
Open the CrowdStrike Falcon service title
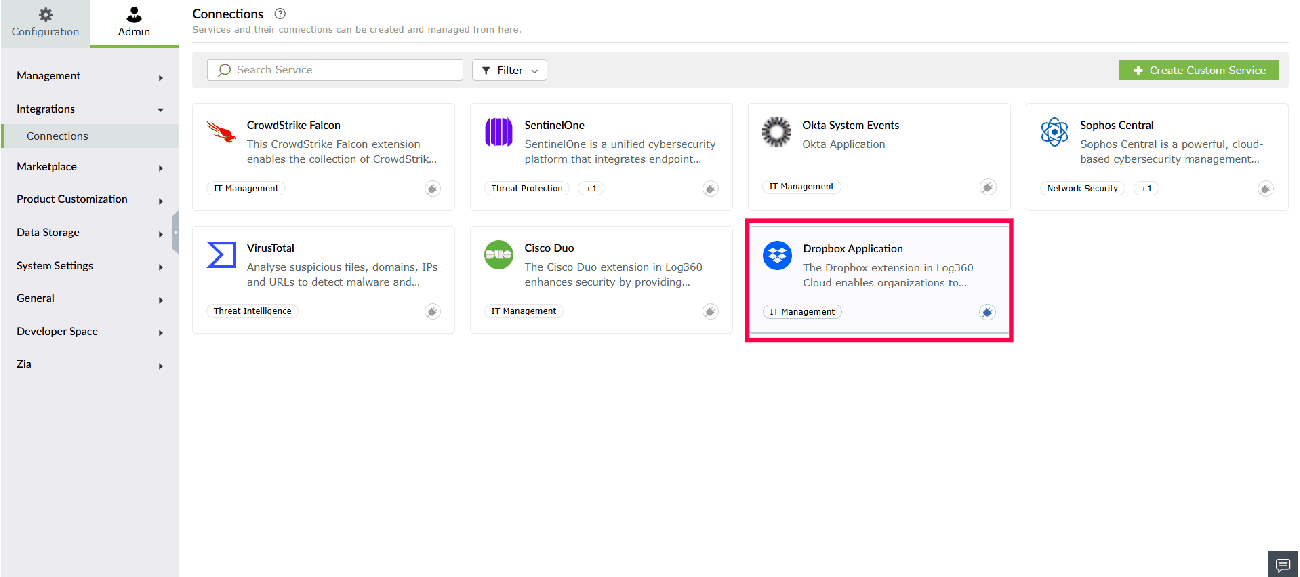[294, 126]
